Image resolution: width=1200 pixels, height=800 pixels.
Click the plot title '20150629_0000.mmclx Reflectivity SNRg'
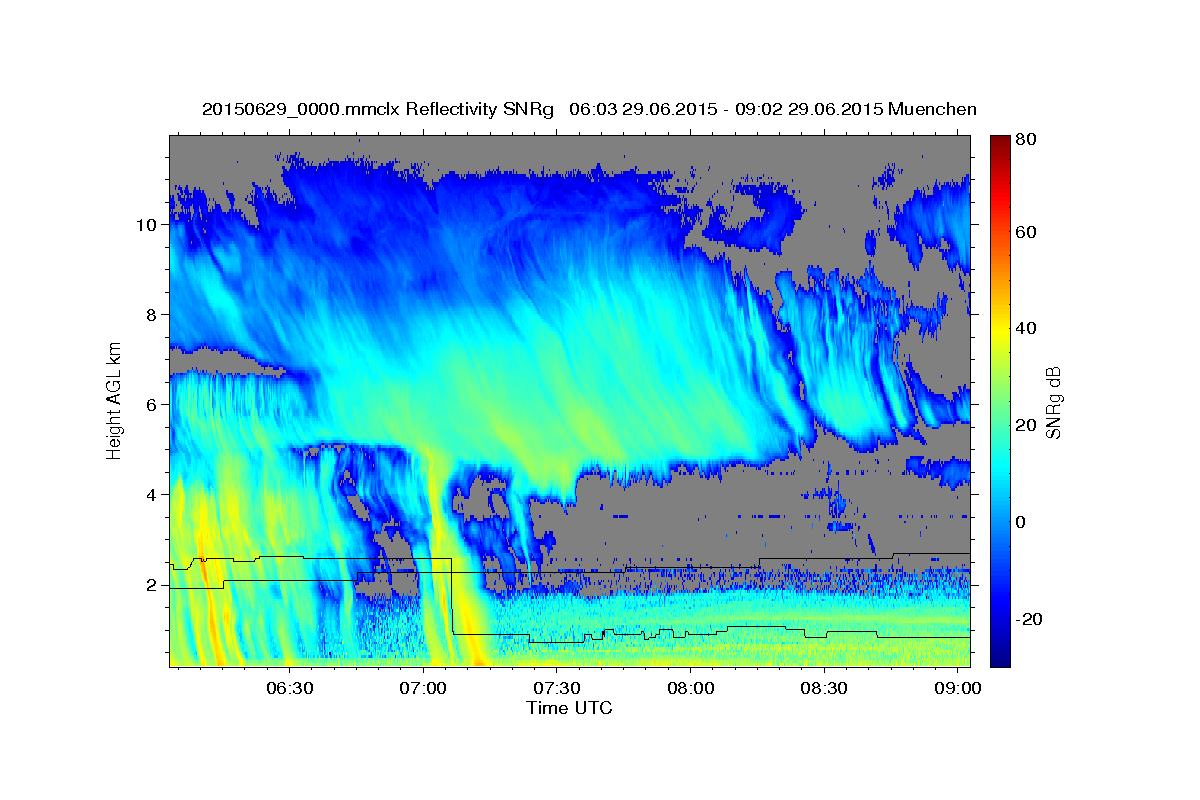[x=378, y=109]
